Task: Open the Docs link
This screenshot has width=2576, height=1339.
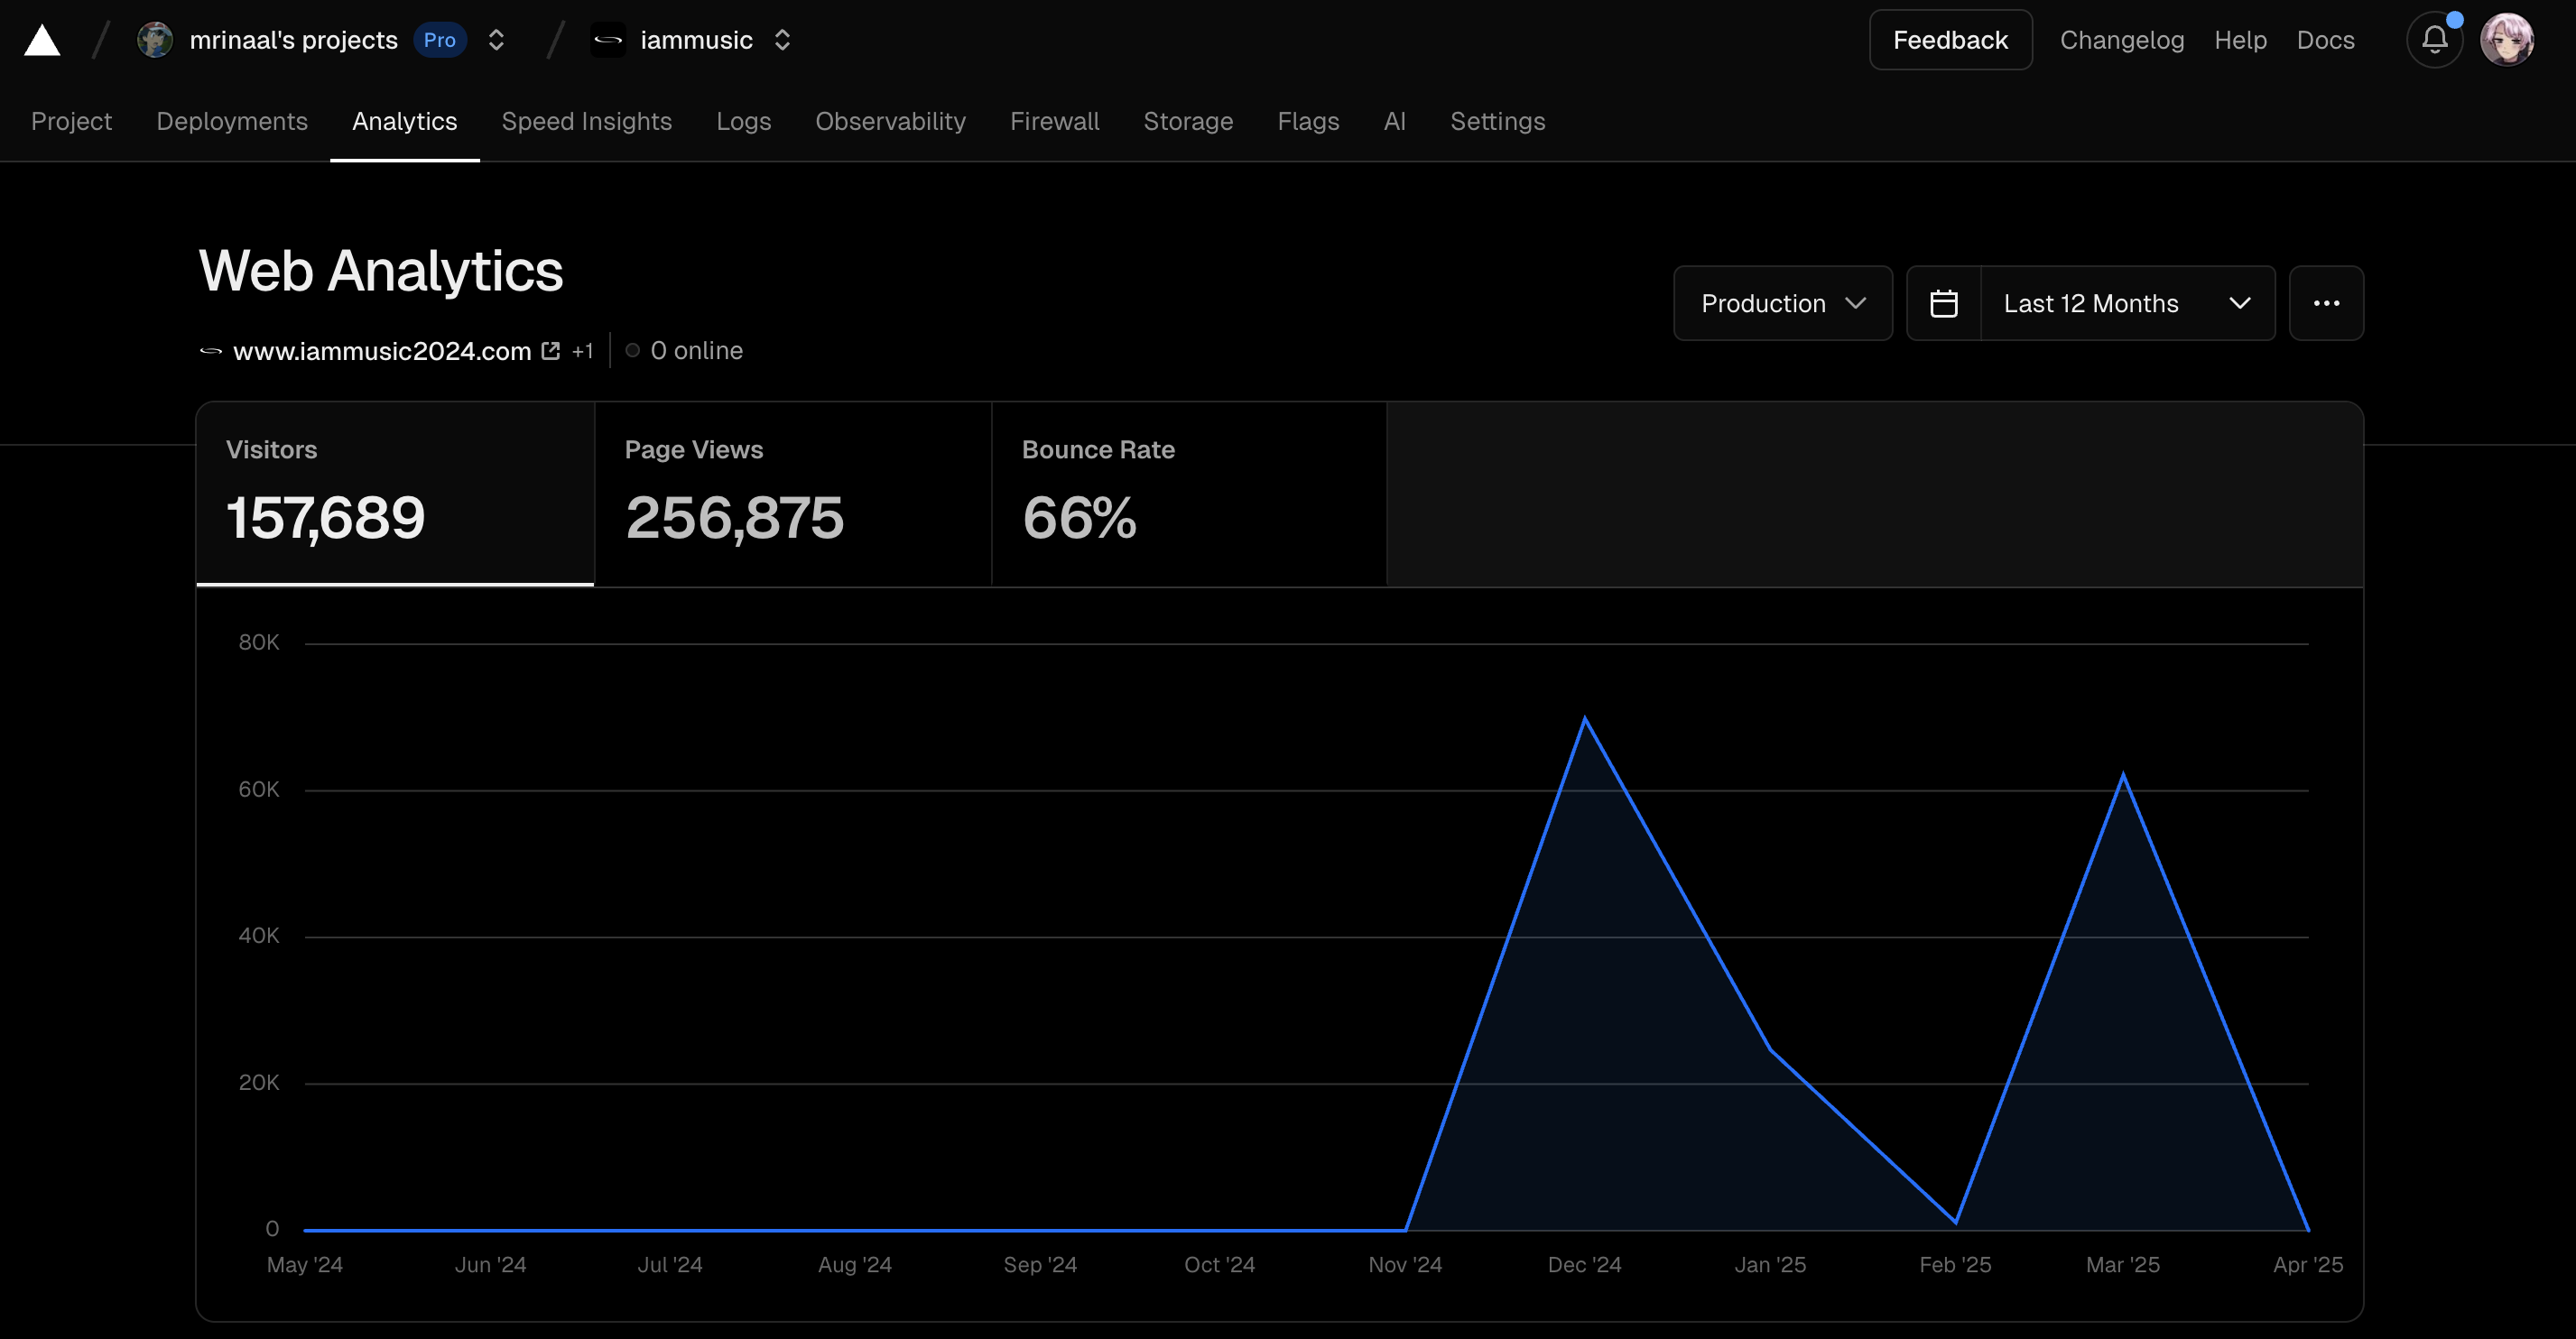Action: [2325, 40]
